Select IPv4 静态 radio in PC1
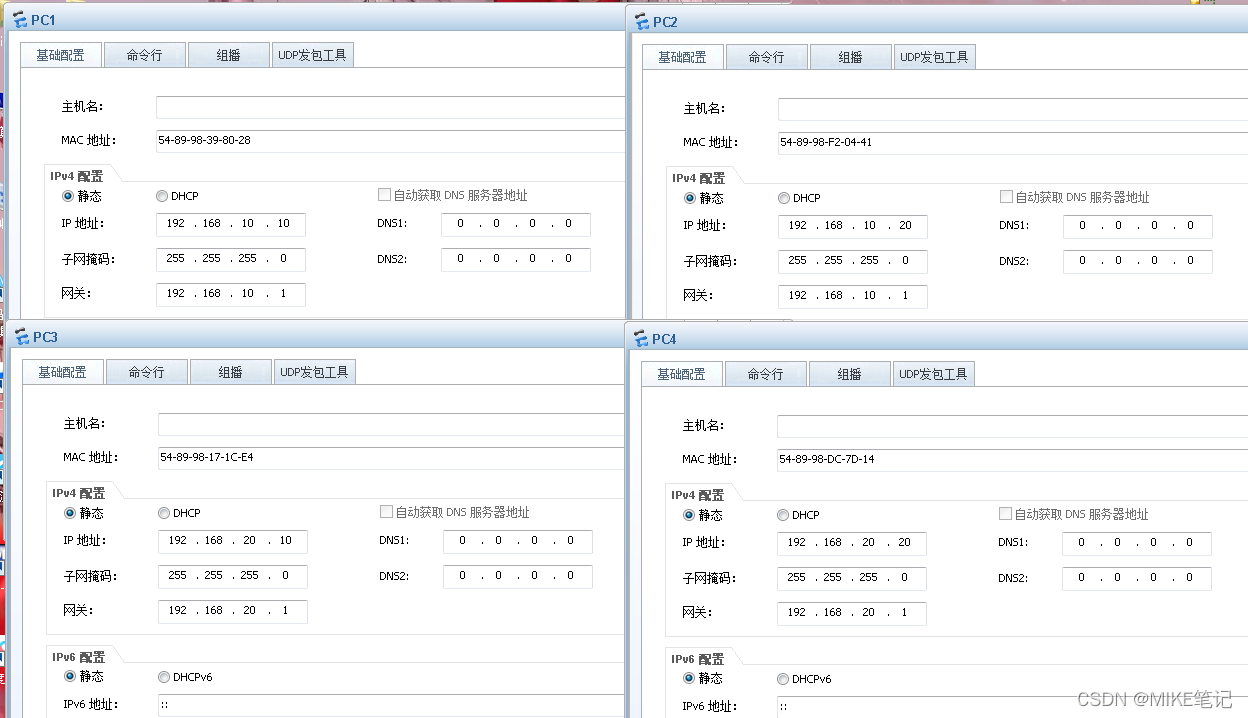 68,196
